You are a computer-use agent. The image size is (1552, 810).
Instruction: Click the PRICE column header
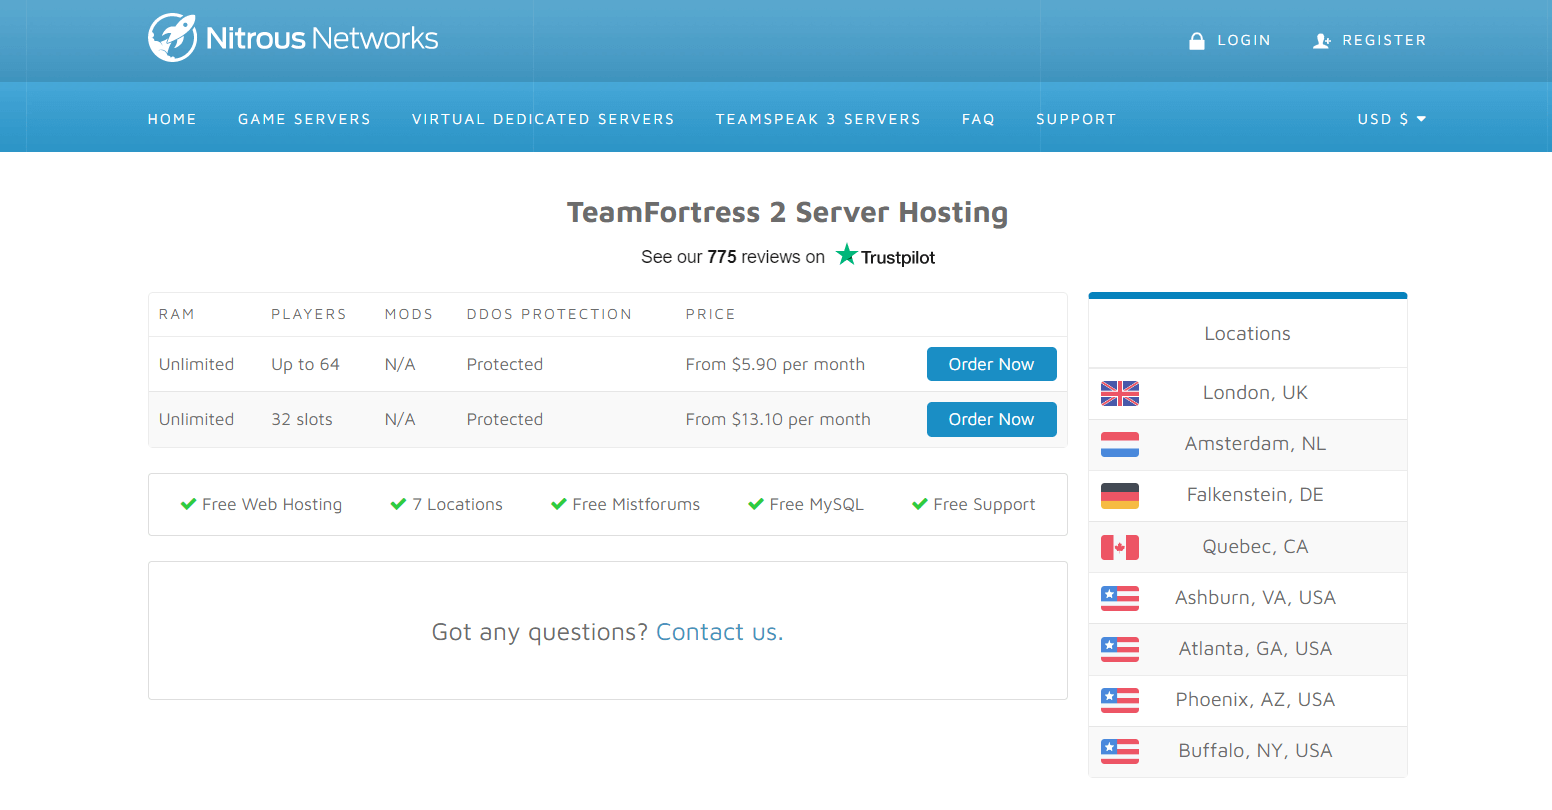[710, 314]
